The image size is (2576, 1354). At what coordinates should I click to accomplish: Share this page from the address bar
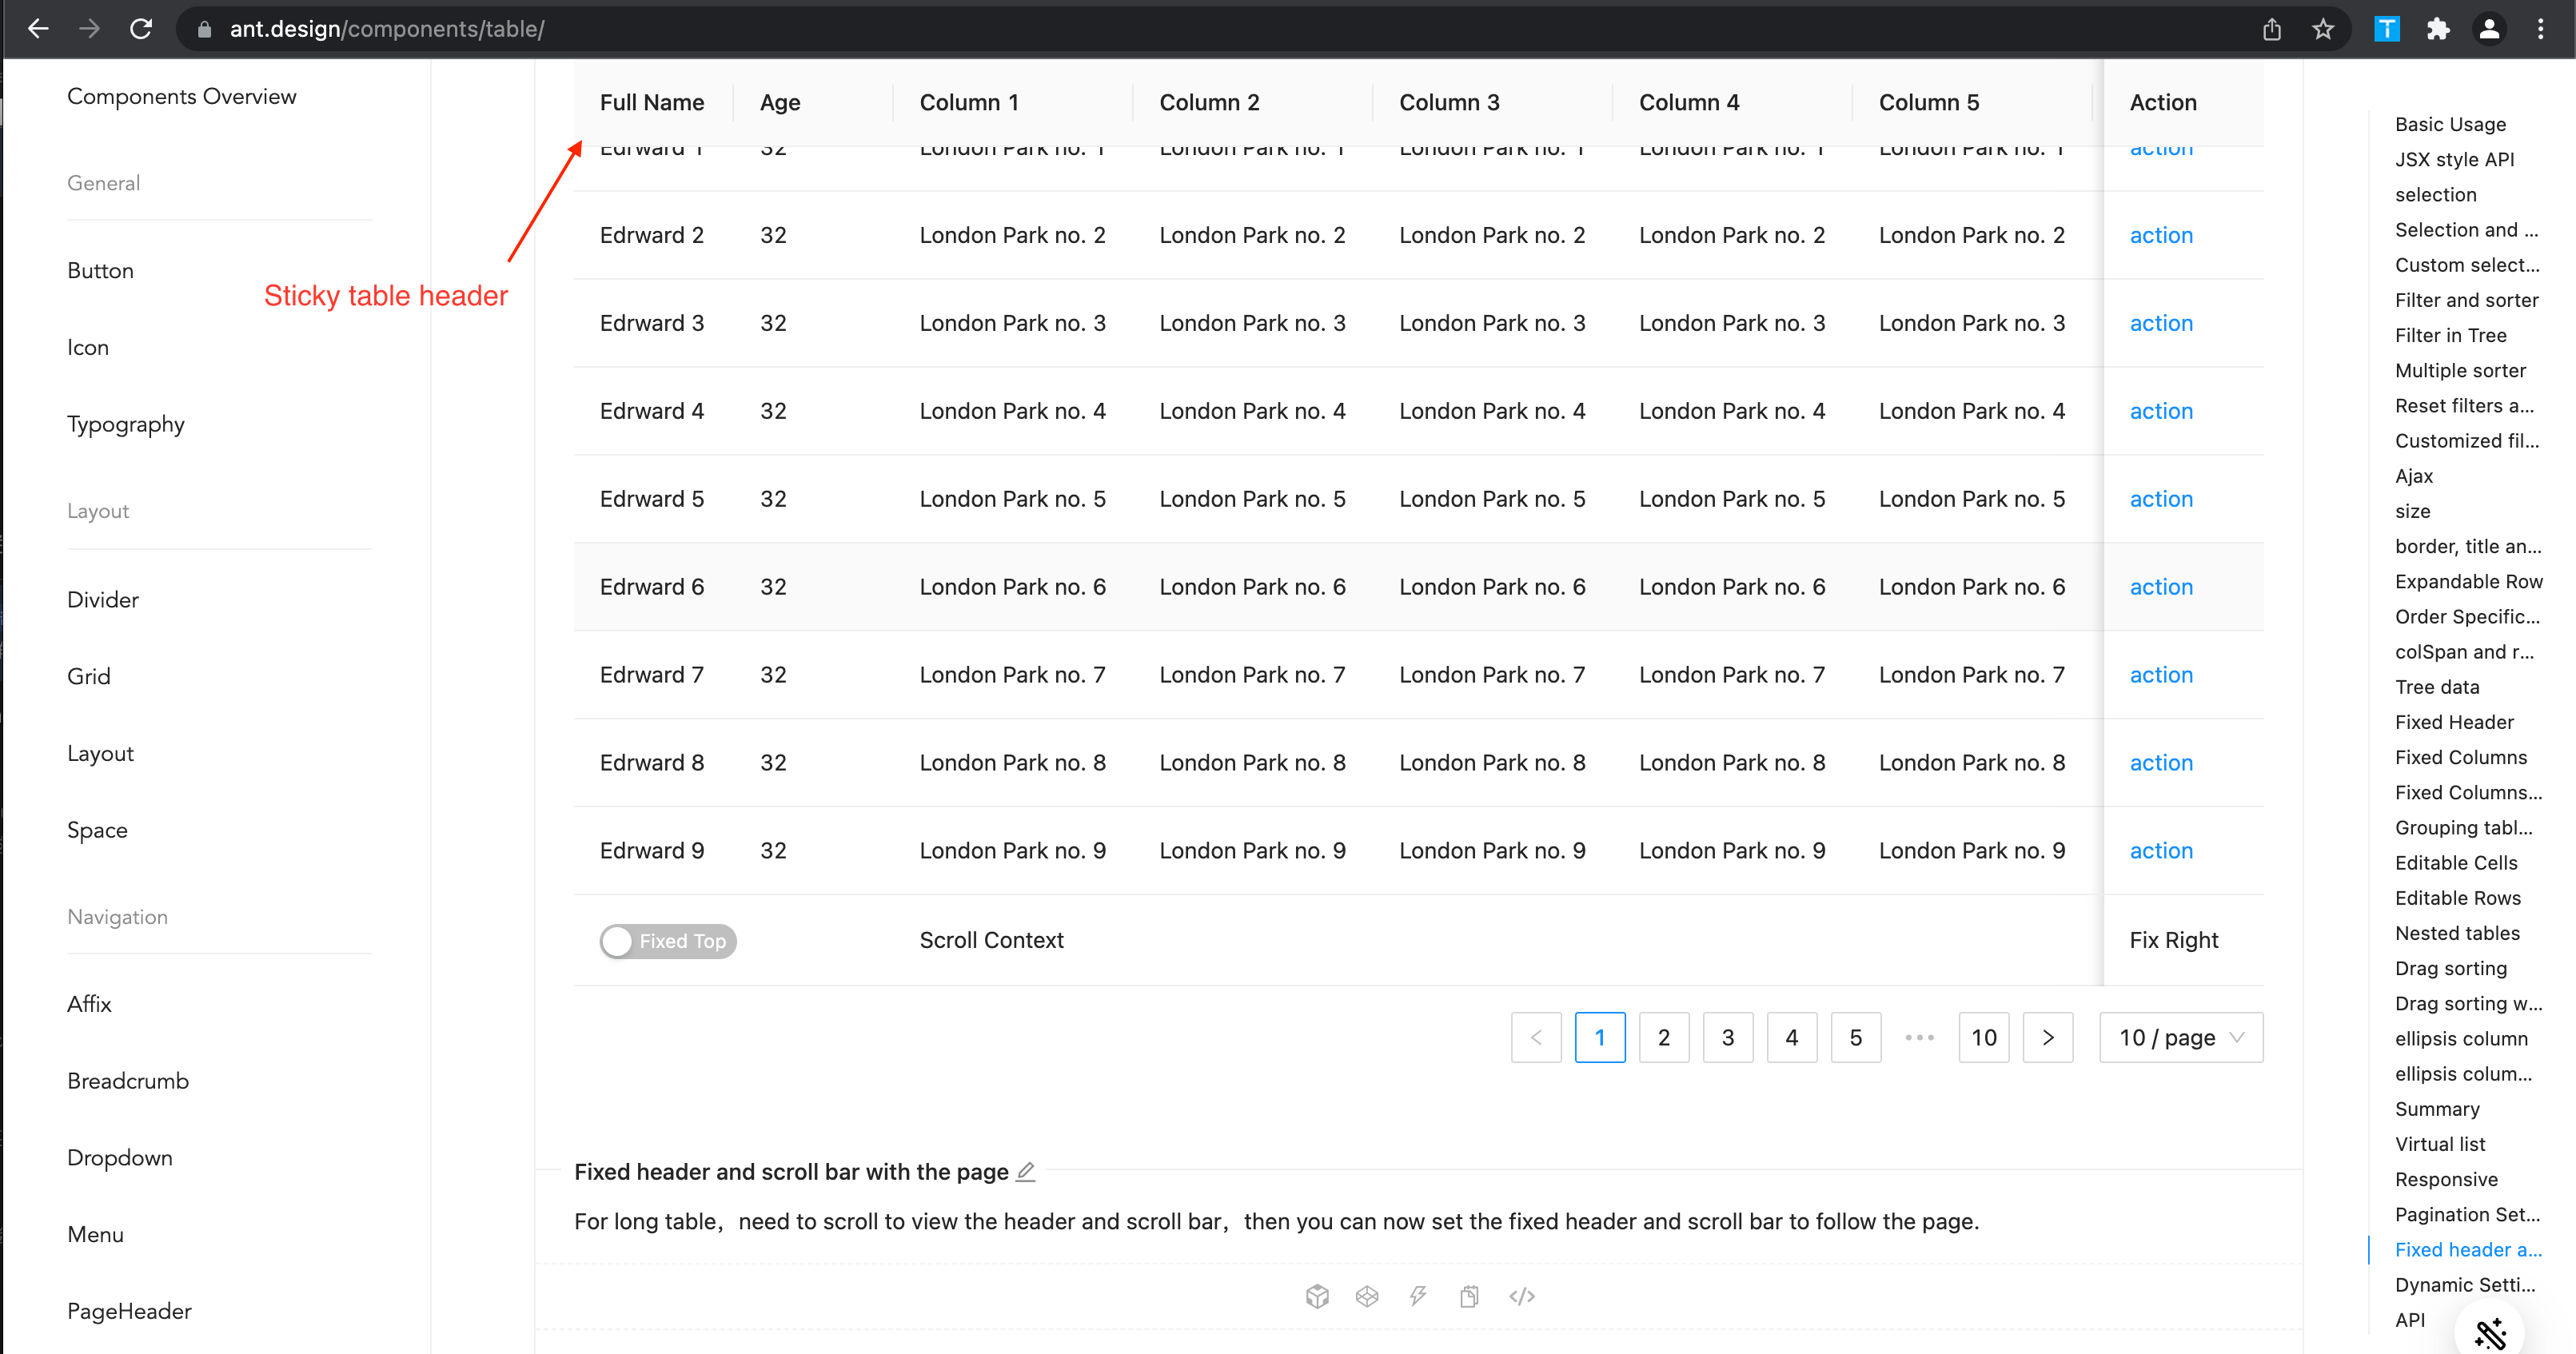click(x=2272, y=29)
